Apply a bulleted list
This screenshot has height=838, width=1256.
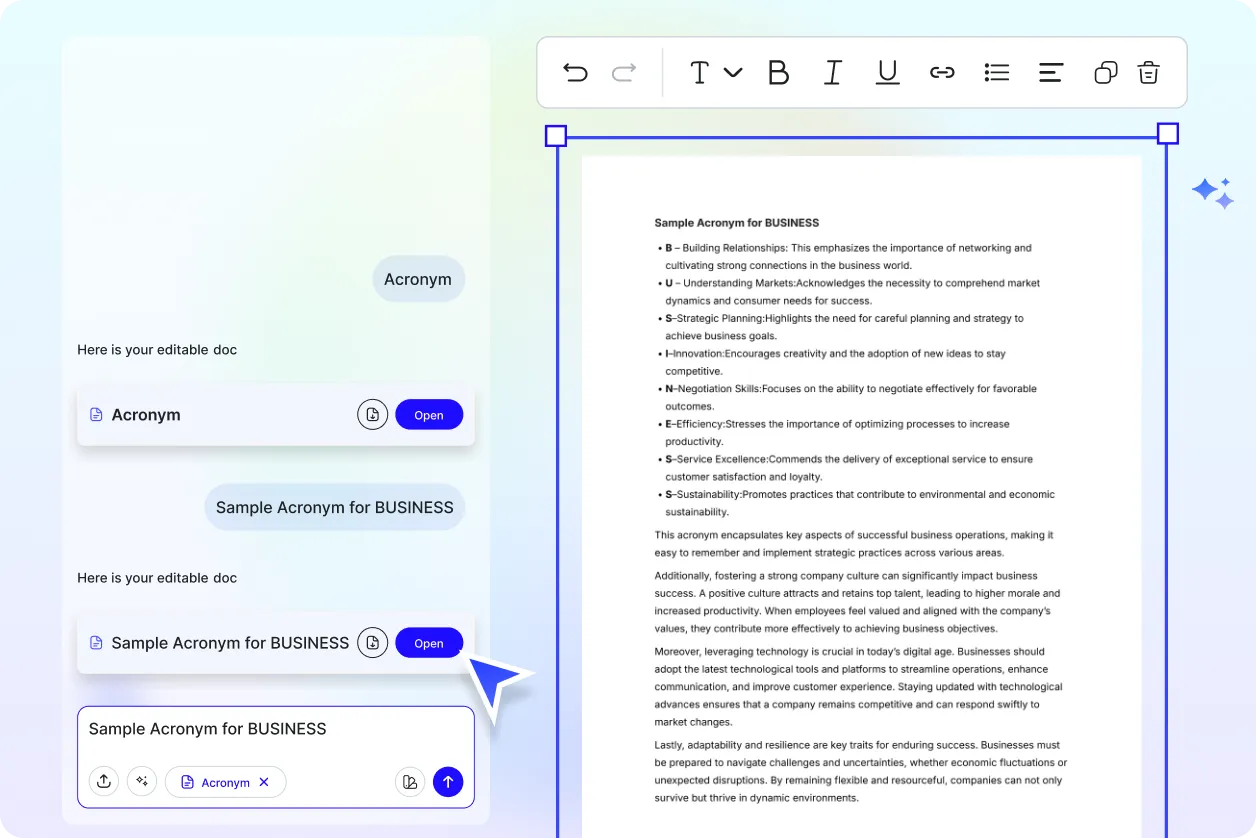997,72
